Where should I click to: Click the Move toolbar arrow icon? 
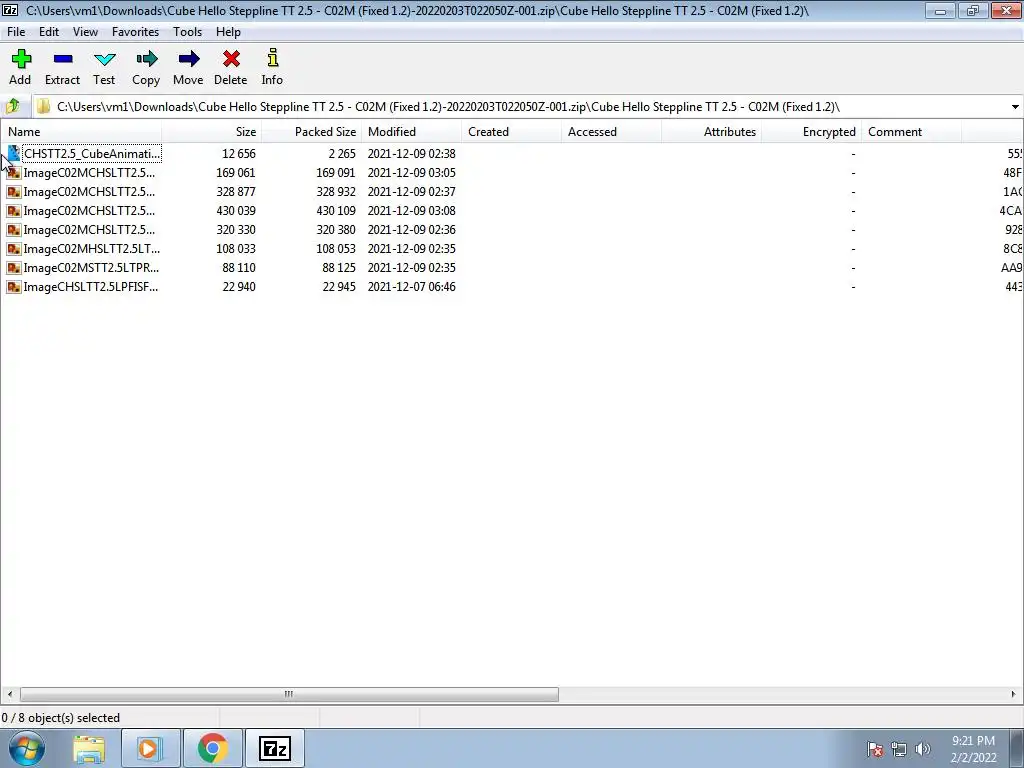click(188, 59)
